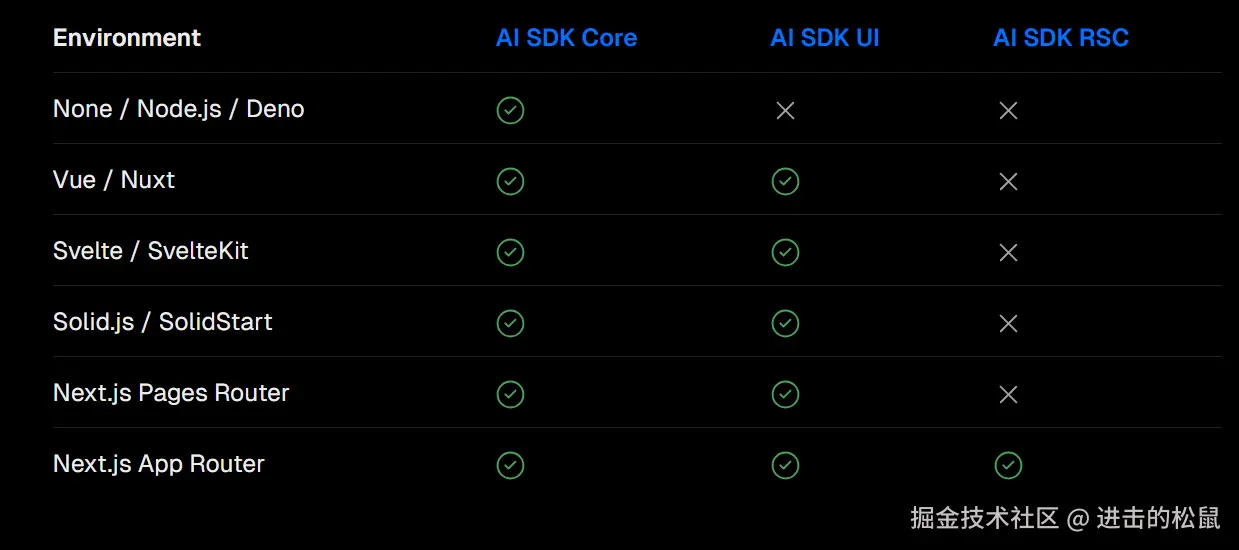Screen dimensions: 1239x550
Task: Click the AI SDK Core header link
Action: click(x=566, y=38)
